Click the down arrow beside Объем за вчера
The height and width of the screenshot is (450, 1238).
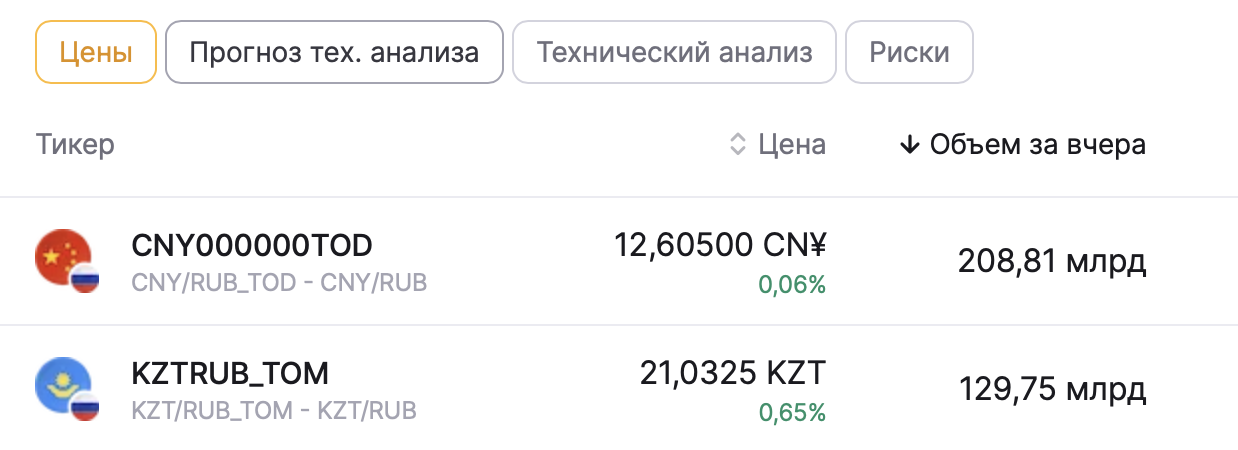(909, 145)
